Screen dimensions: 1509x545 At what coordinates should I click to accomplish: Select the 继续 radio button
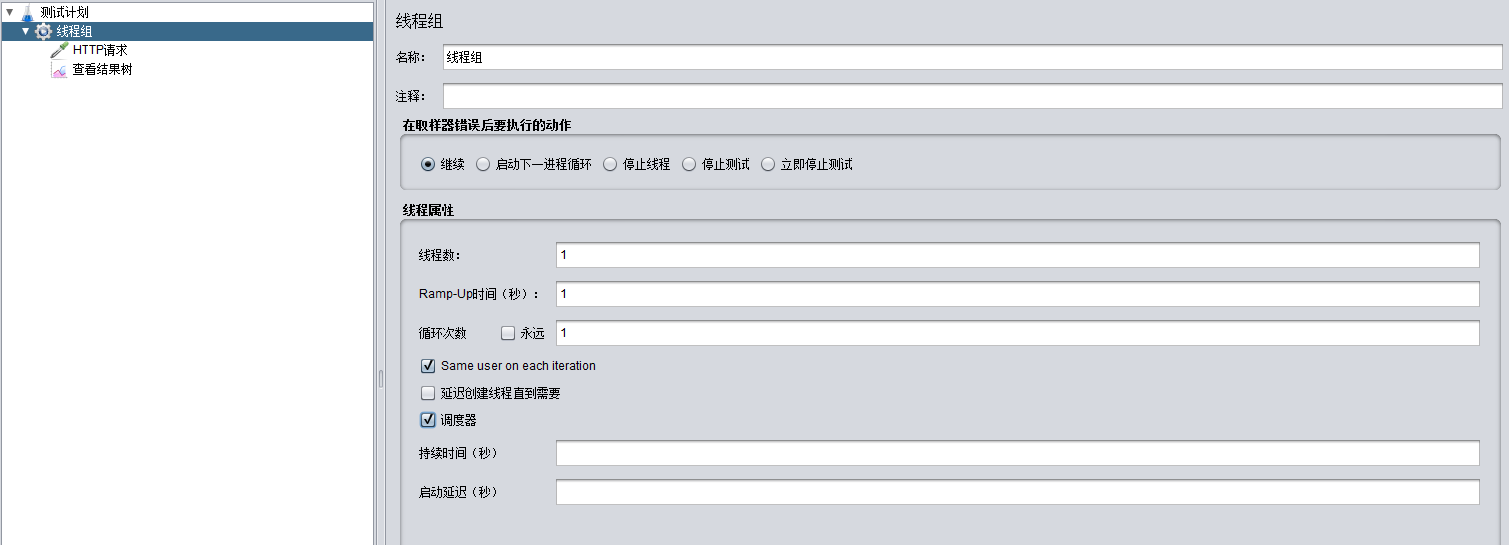[x=428, y=165]
